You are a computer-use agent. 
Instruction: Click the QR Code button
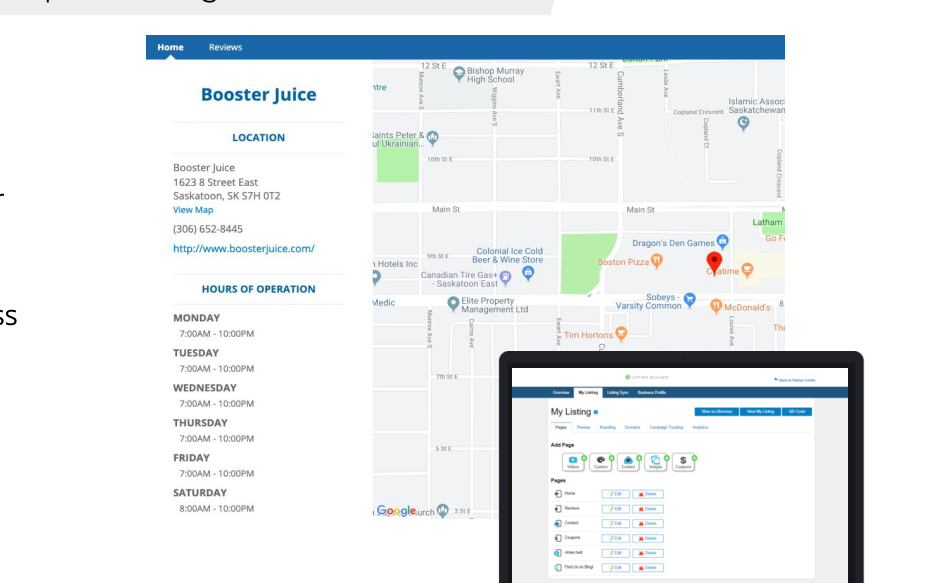pyautogui.click(x=797, y=412)
